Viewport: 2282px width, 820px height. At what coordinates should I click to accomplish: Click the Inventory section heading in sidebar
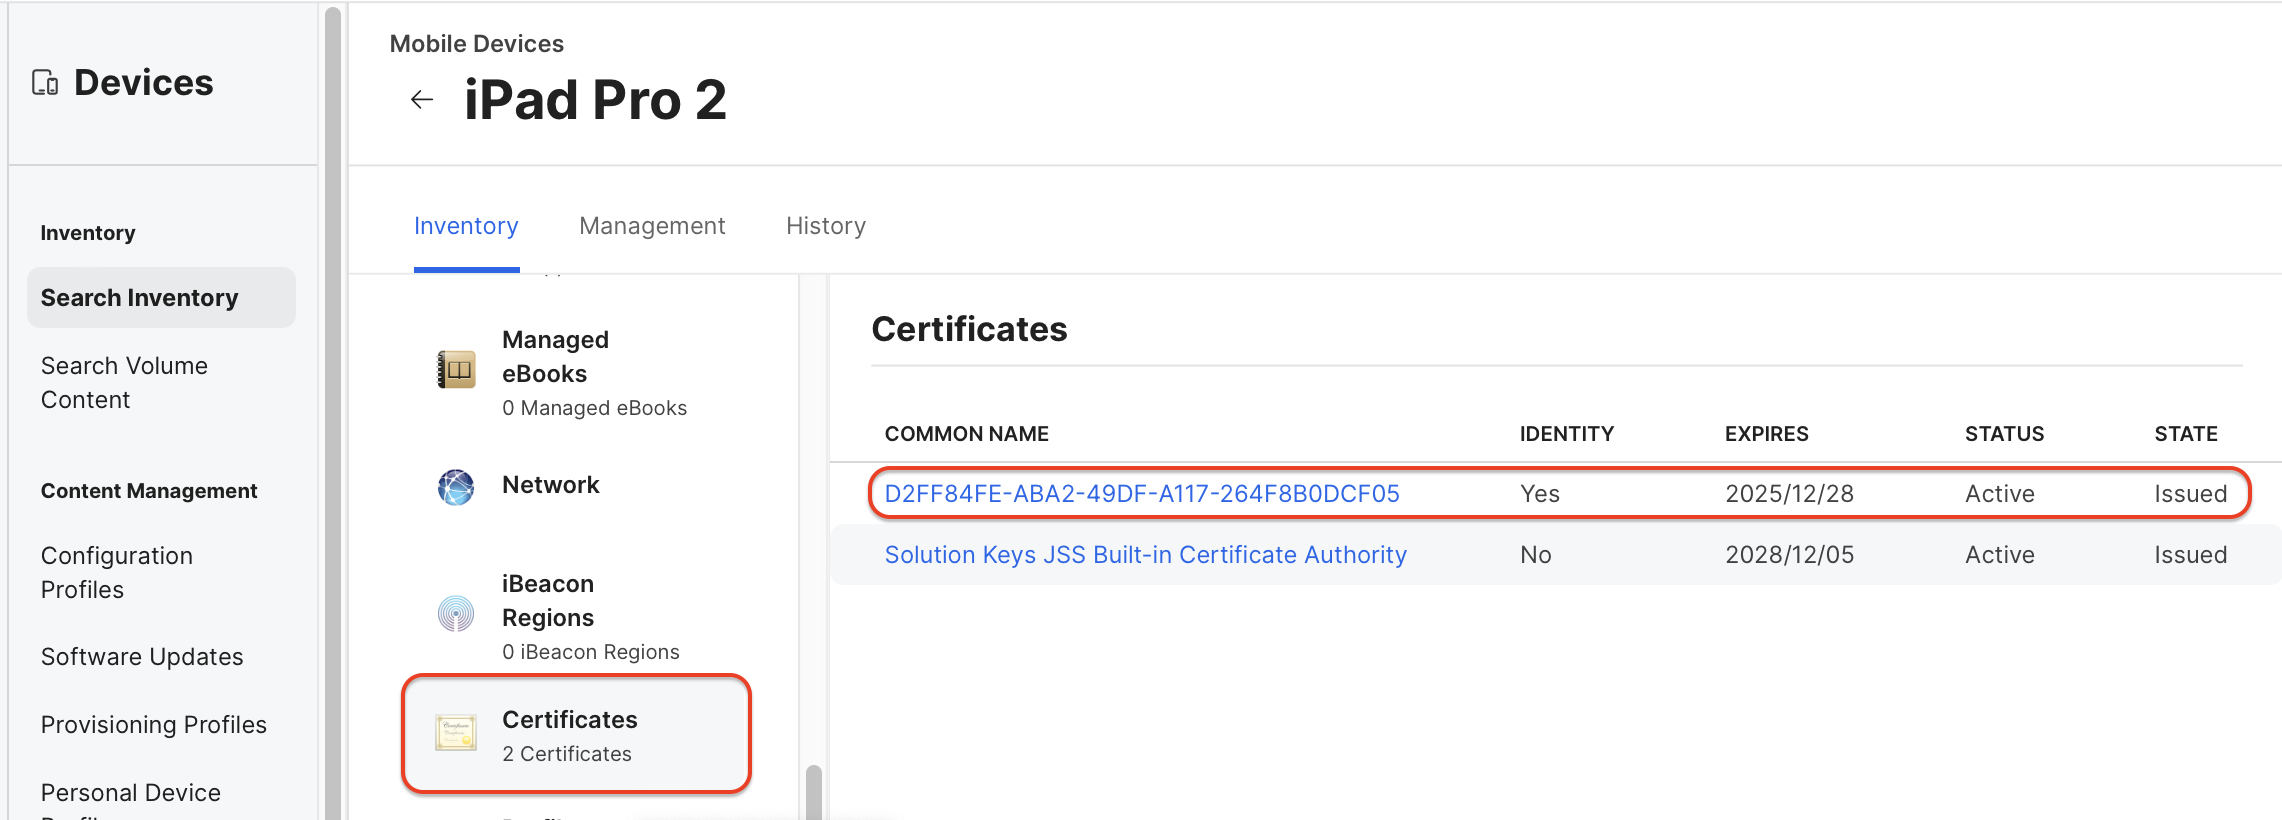click(x=88, y=233)
